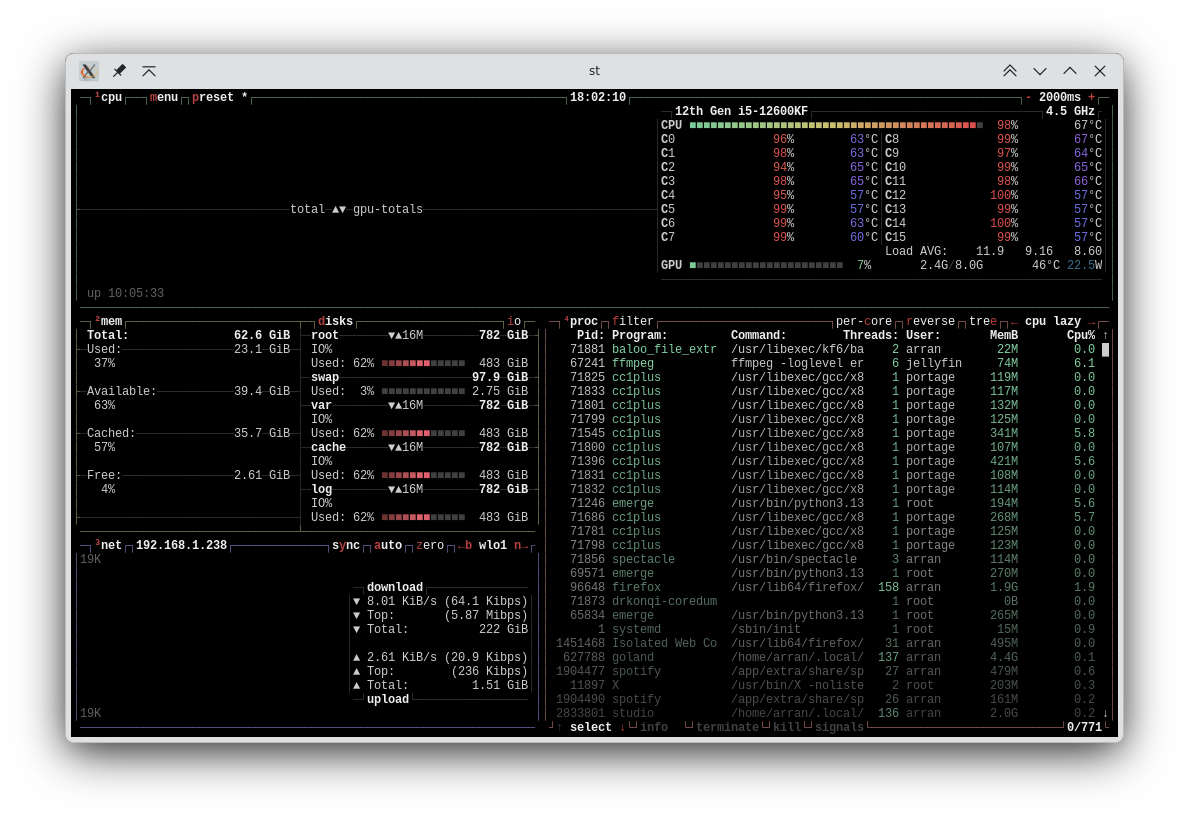
Task: Click terminate process button
Action: (727, 727)
